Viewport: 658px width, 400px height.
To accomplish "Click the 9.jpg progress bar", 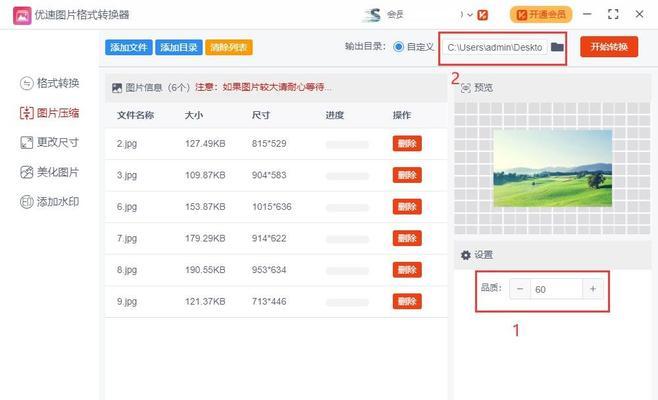I will (347, 302).
